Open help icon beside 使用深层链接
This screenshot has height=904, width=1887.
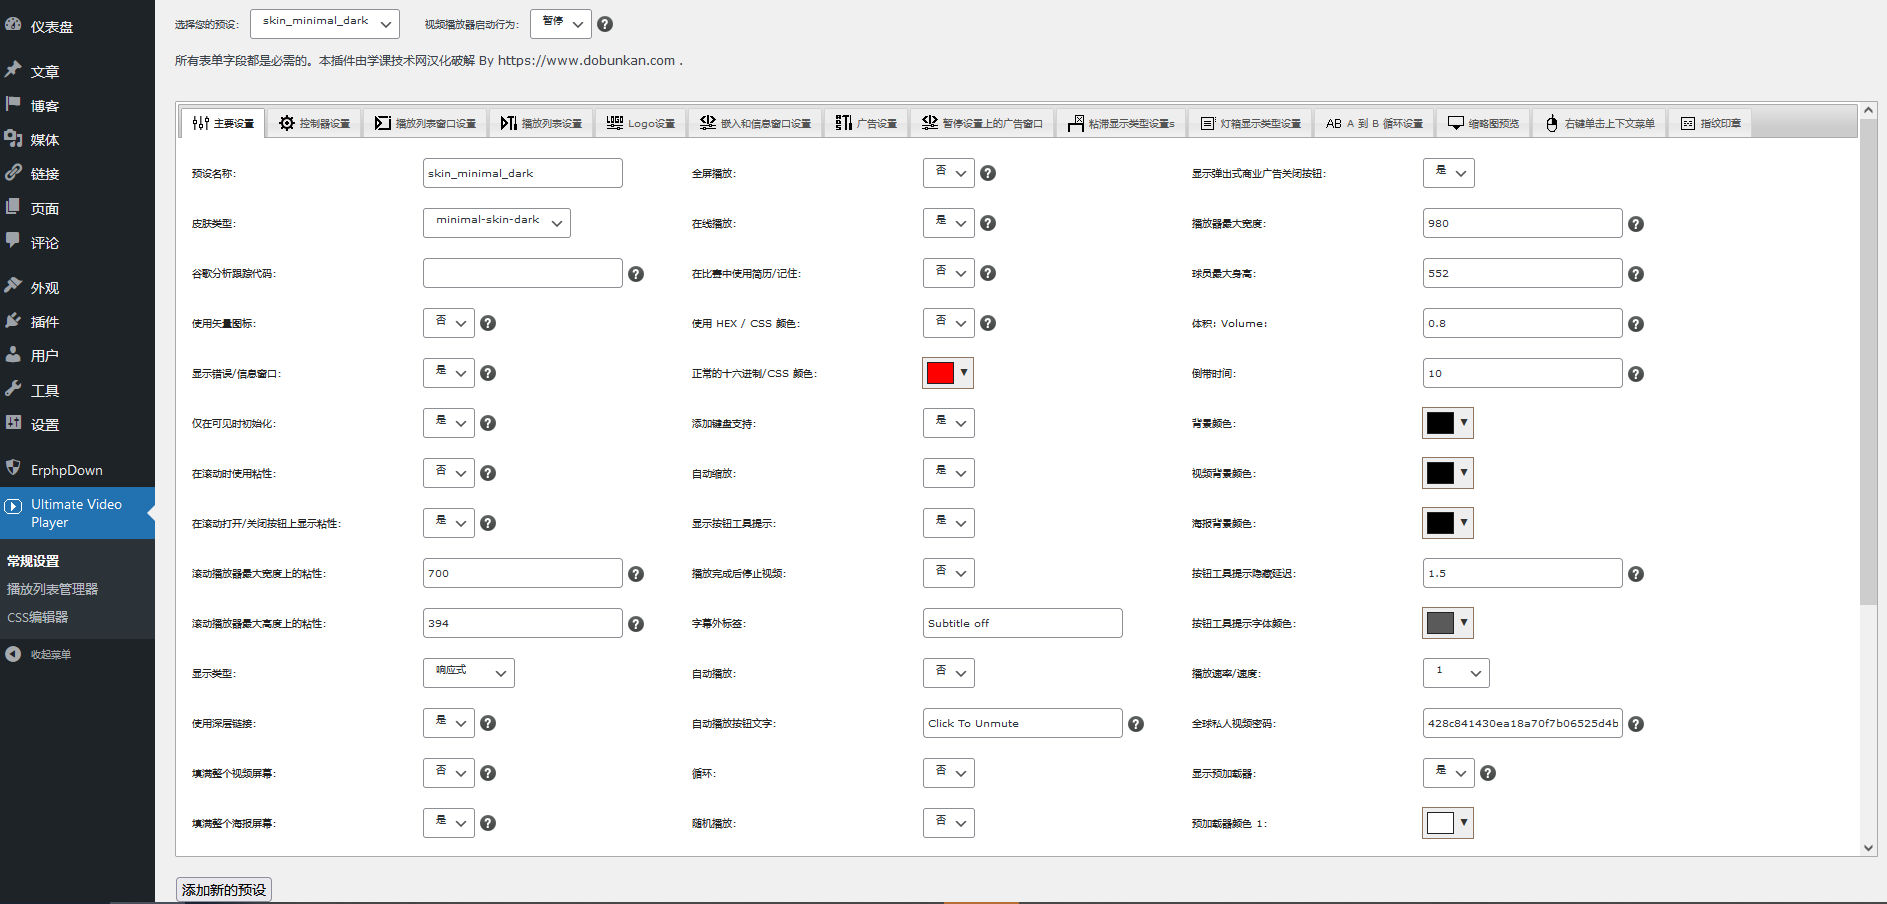[488, 723]
